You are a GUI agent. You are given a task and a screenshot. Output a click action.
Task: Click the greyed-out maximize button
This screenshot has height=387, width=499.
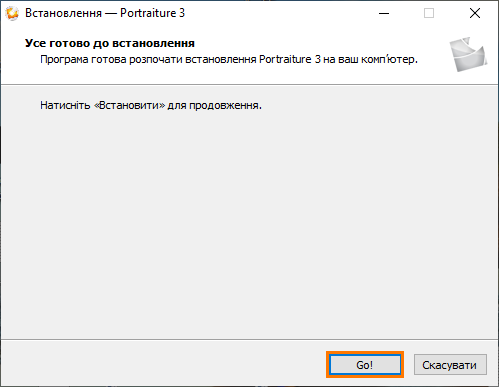429,13
